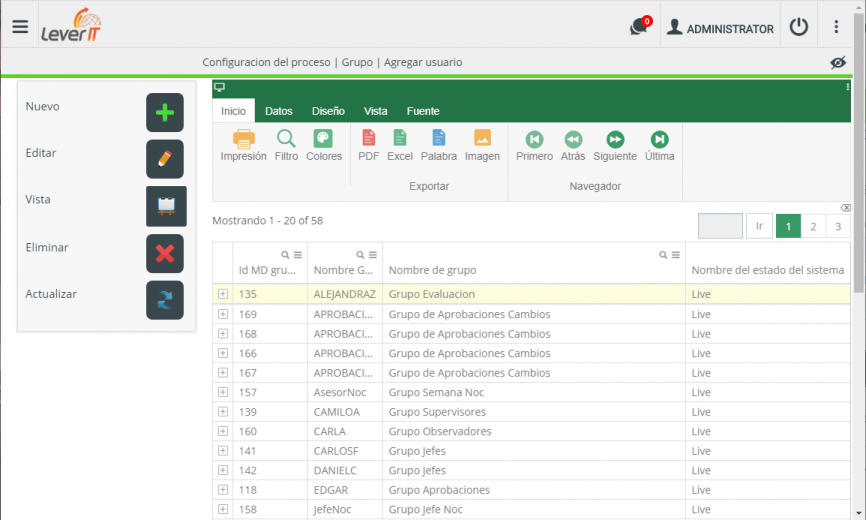
Task: Export to Palabra (Word)
Action: (439, 145)
